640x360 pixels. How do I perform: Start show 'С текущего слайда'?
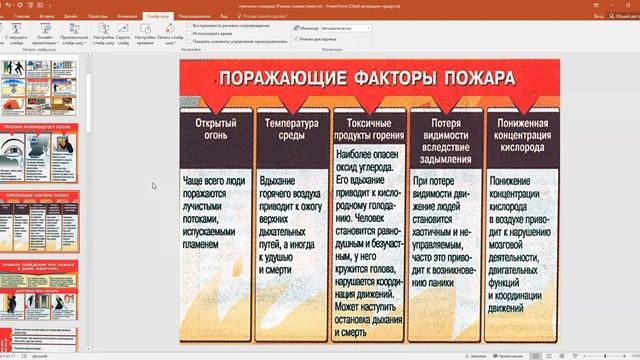[16, 34]
